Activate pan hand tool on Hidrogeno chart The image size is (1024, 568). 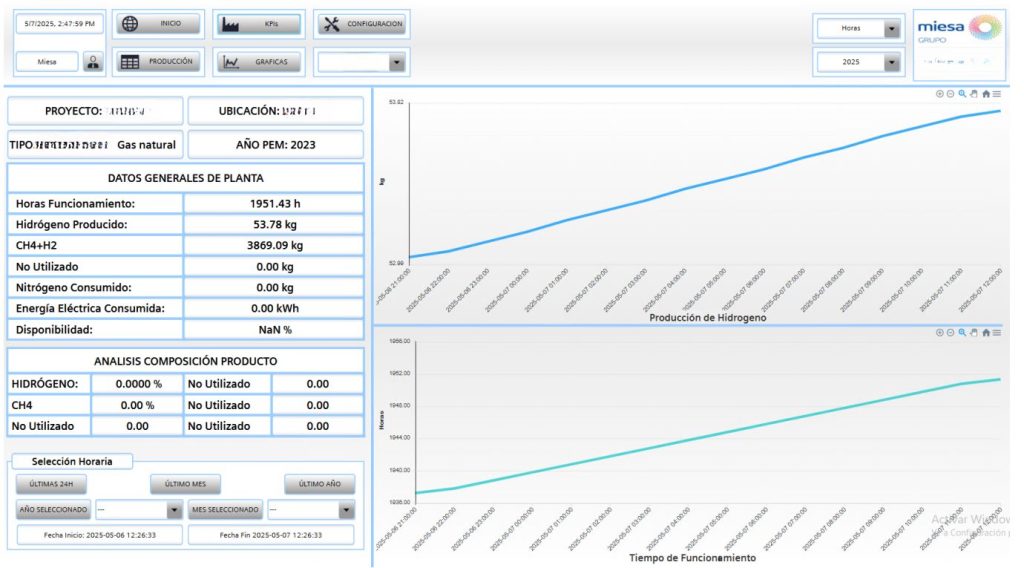[974, 94]
